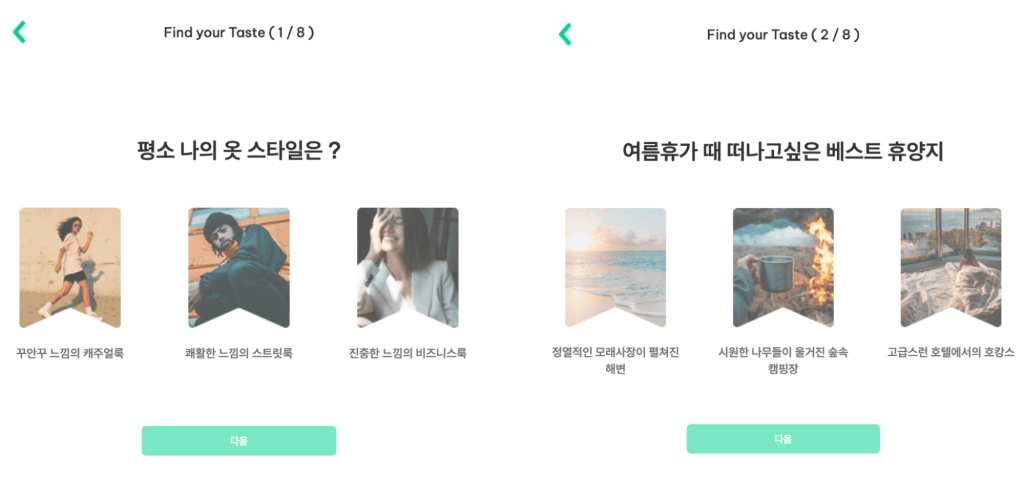Screen dimensions: 1024x498
Task: Click the 진중한 느낌의 비즈니스룩 label
Action: click(x=408, y=354)
